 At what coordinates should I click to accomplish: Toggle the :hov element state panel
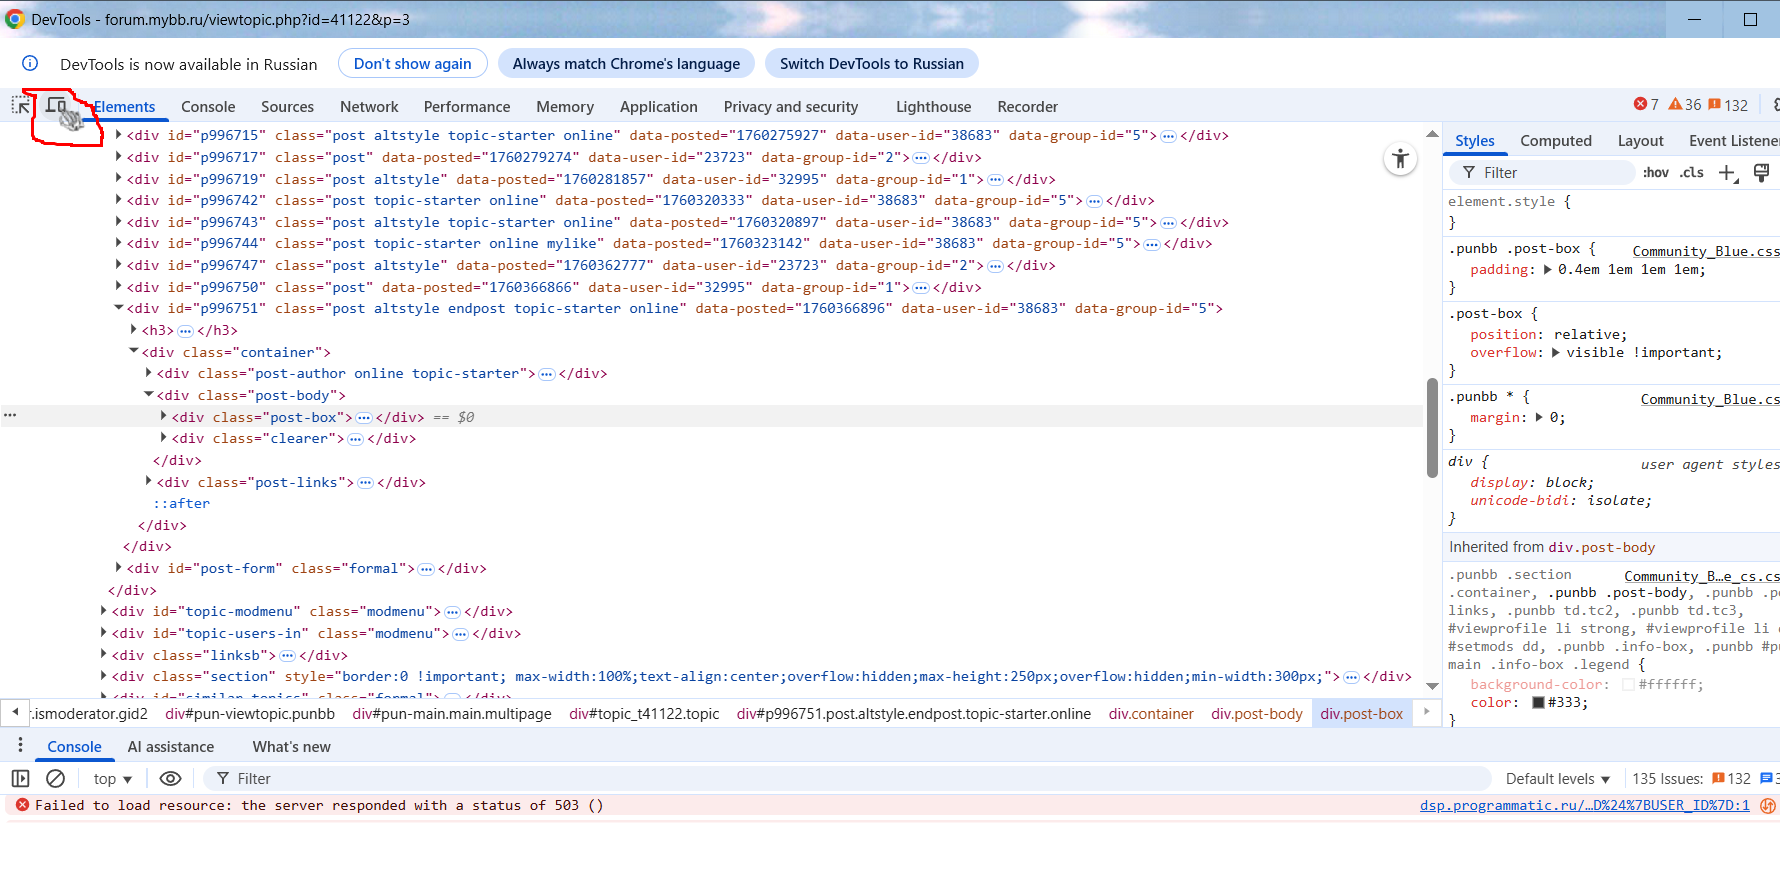(1655, 173)
